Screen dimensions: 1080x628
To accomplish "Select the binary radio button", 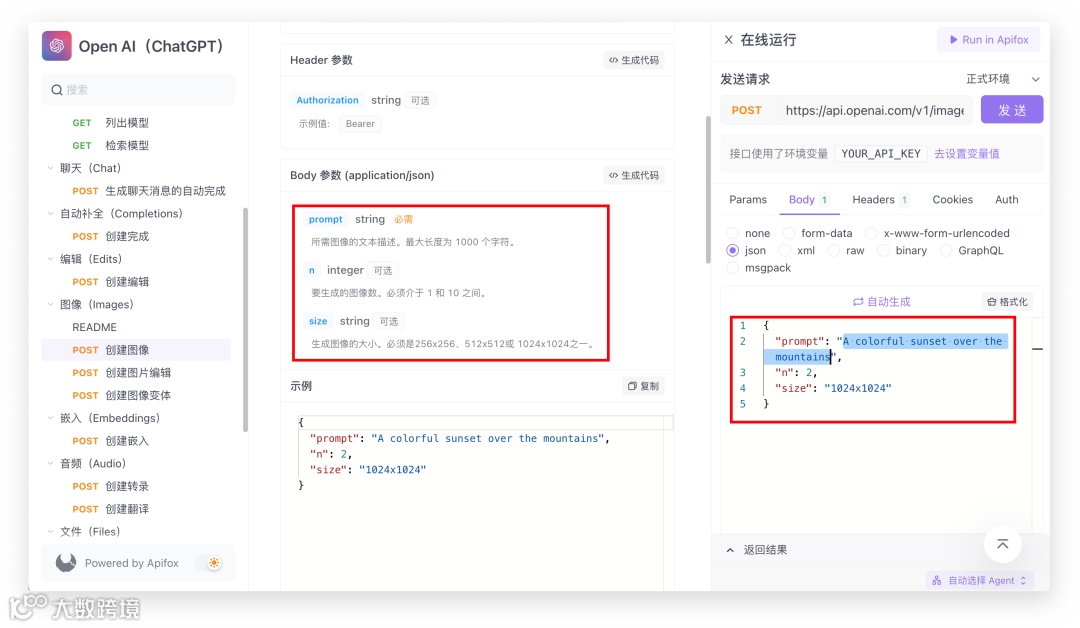I will [x=883, y=251].
